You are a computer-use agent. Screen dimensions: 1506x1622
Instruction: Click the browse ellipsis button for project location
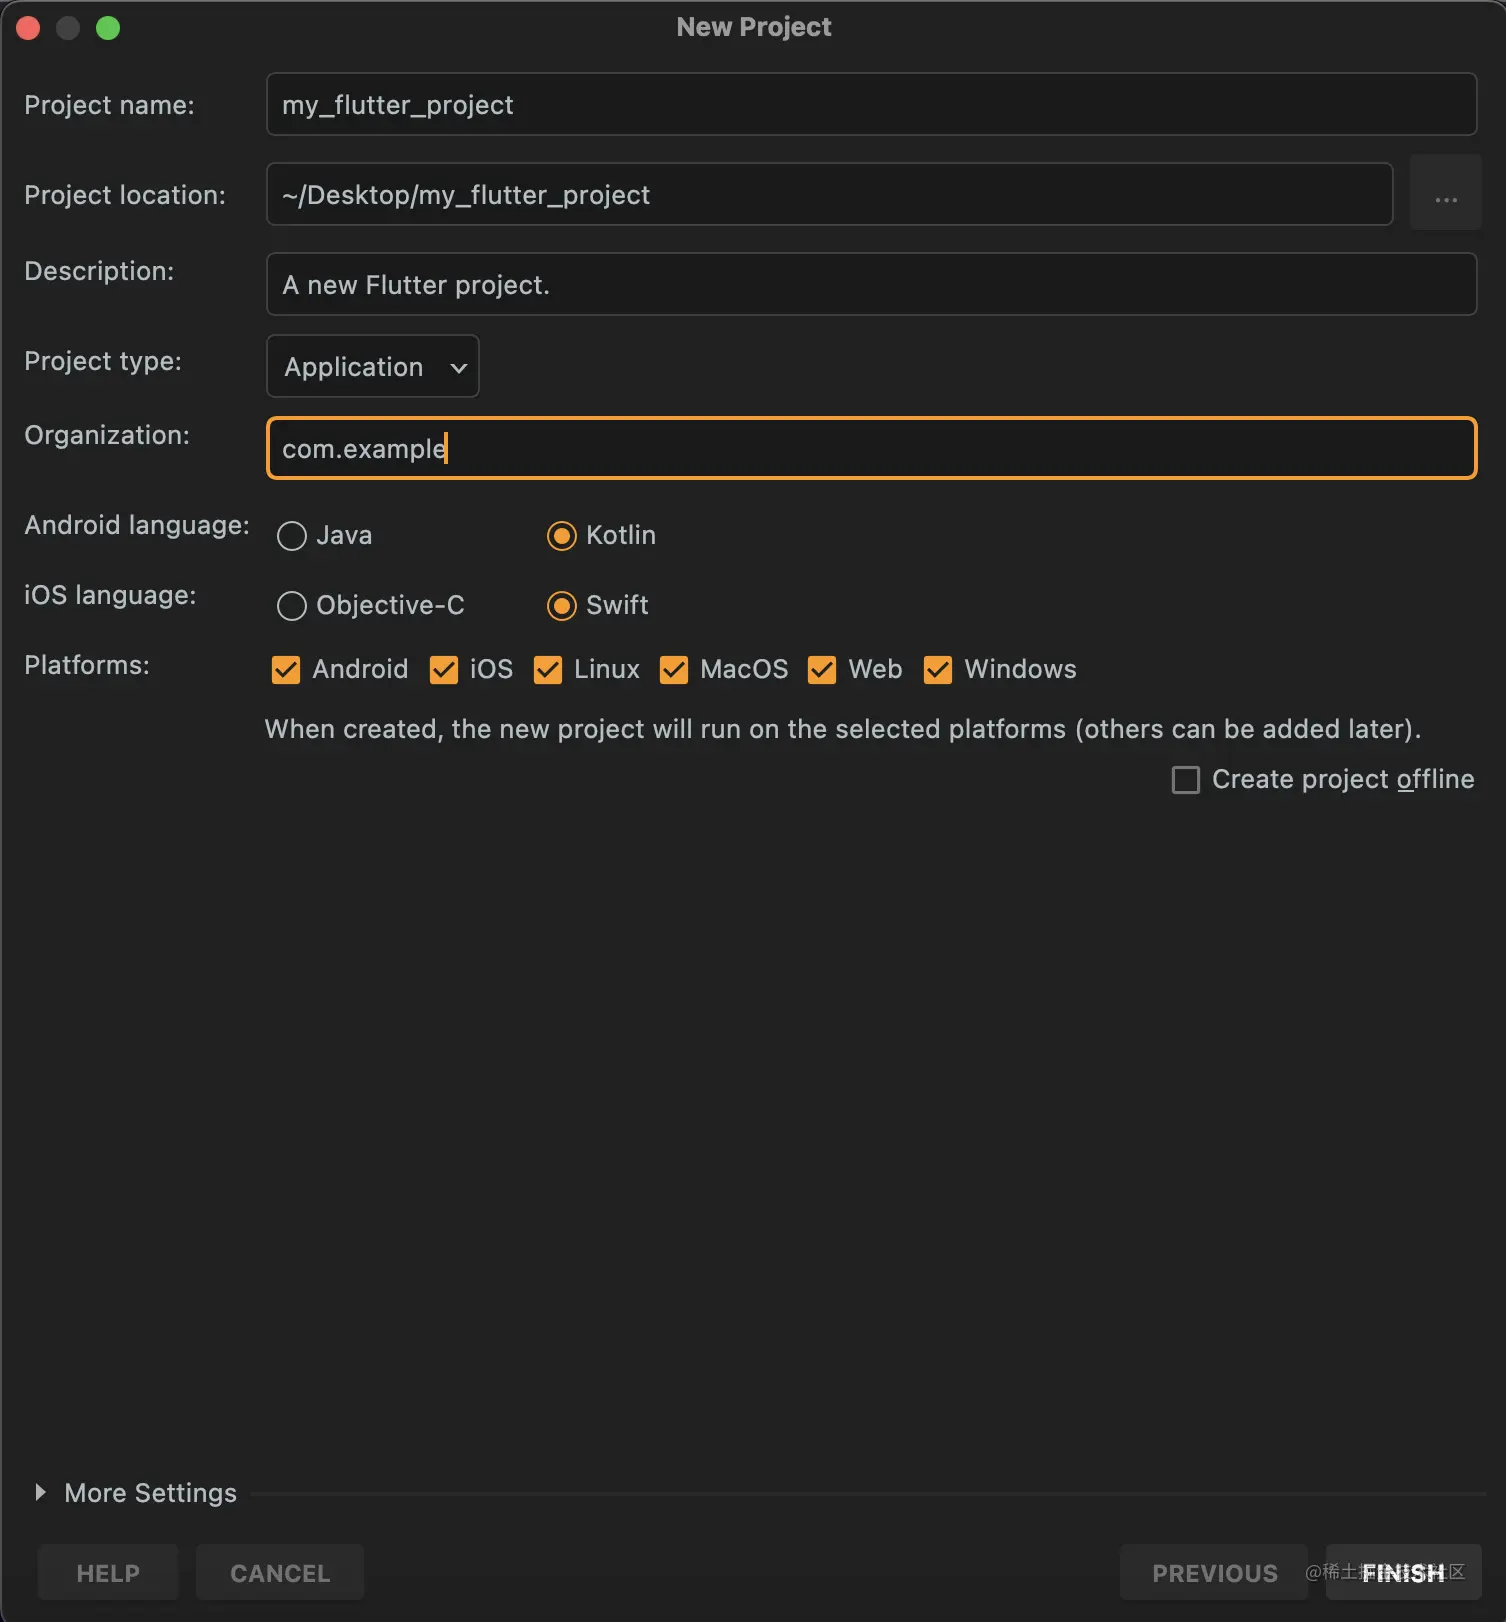[x=1445, y=194]
